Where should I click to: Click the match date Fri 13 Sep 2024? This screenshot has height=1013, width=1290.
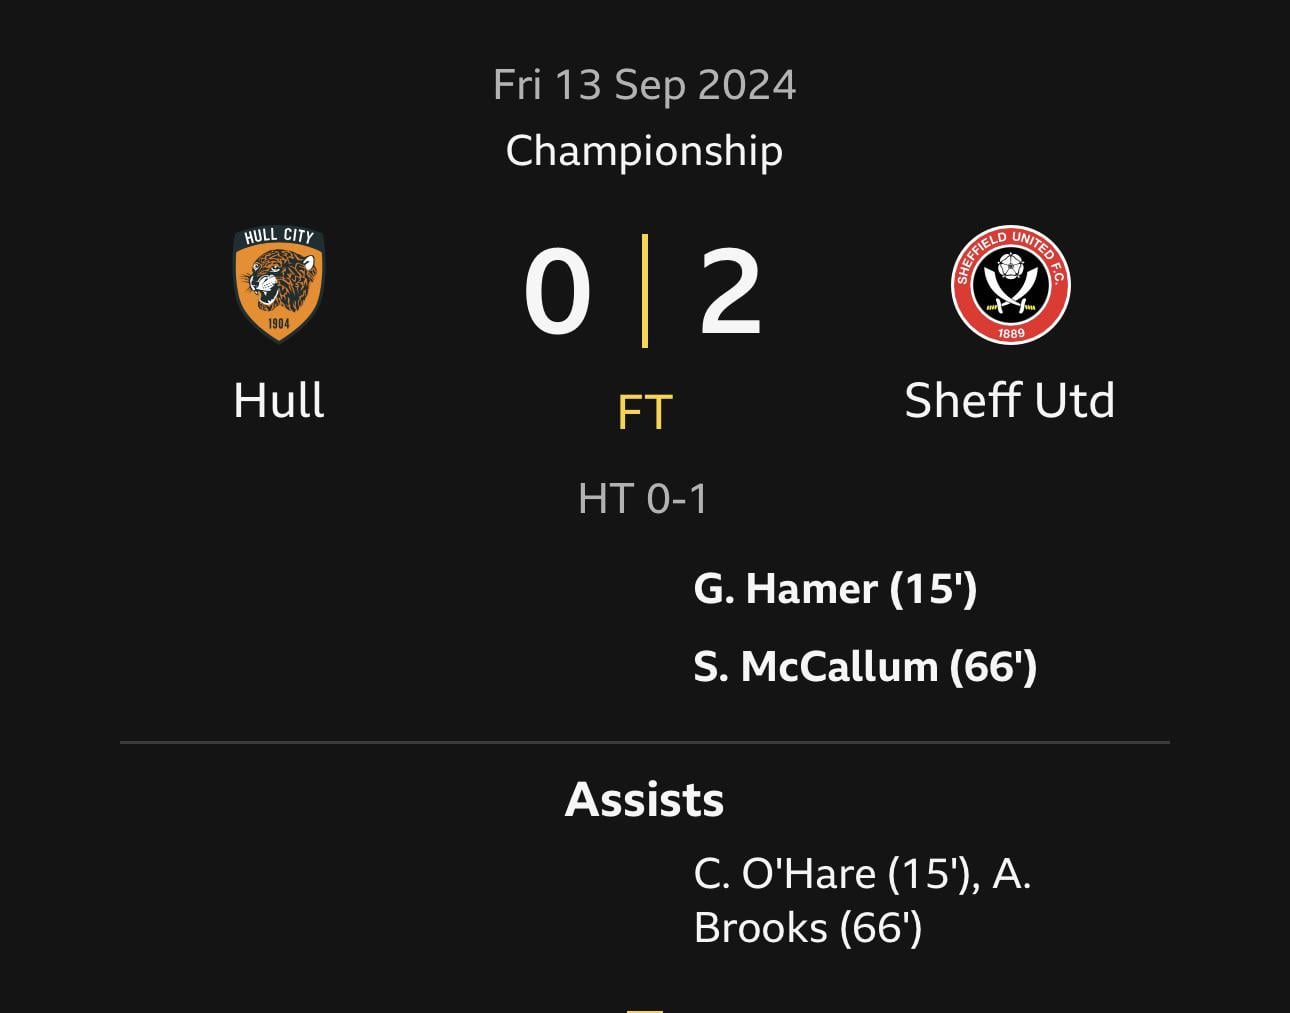coord(644,85)
